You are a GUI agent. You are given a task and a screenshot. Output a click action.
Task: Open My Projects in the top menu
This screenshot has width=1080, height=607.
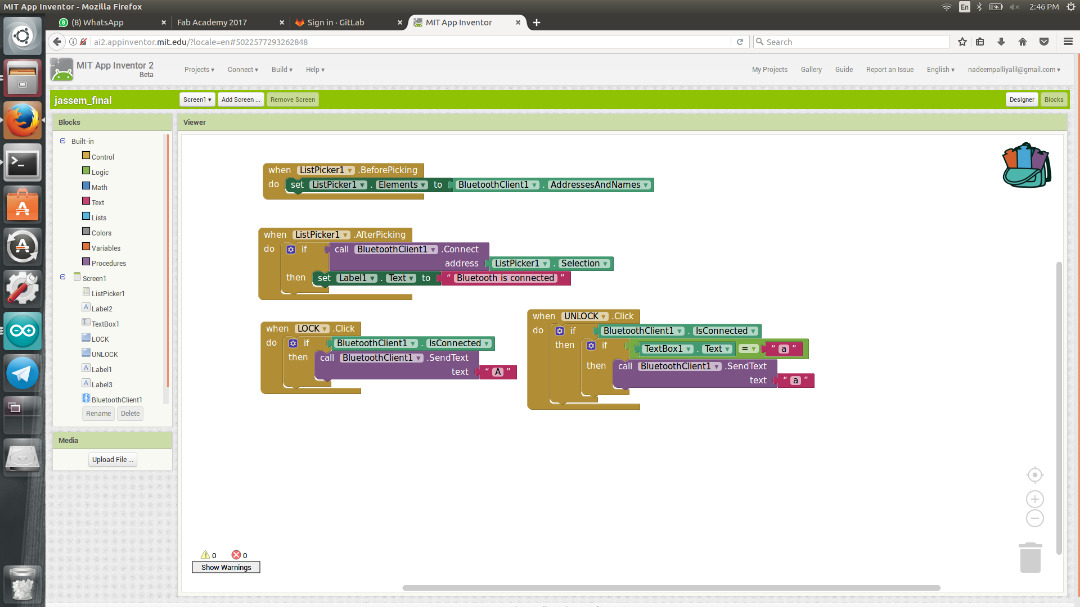[769, 70]
